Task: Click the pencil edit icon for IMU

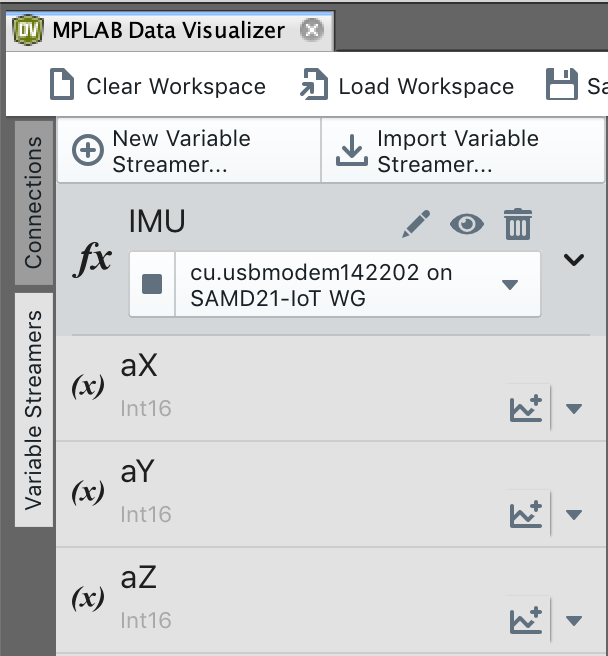Action: pyautogui.click(x=415, y=223)
